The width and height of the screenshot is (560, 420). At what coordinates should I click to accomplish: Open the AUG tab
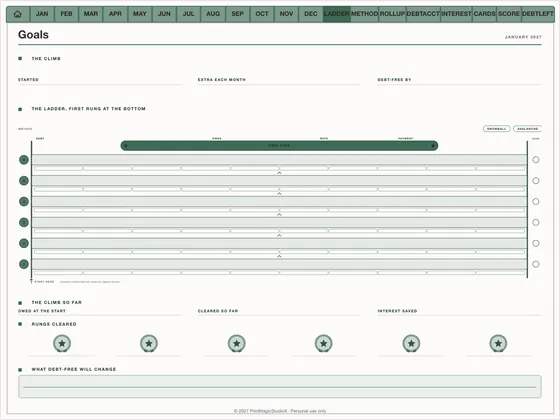[x=213, y=14]
